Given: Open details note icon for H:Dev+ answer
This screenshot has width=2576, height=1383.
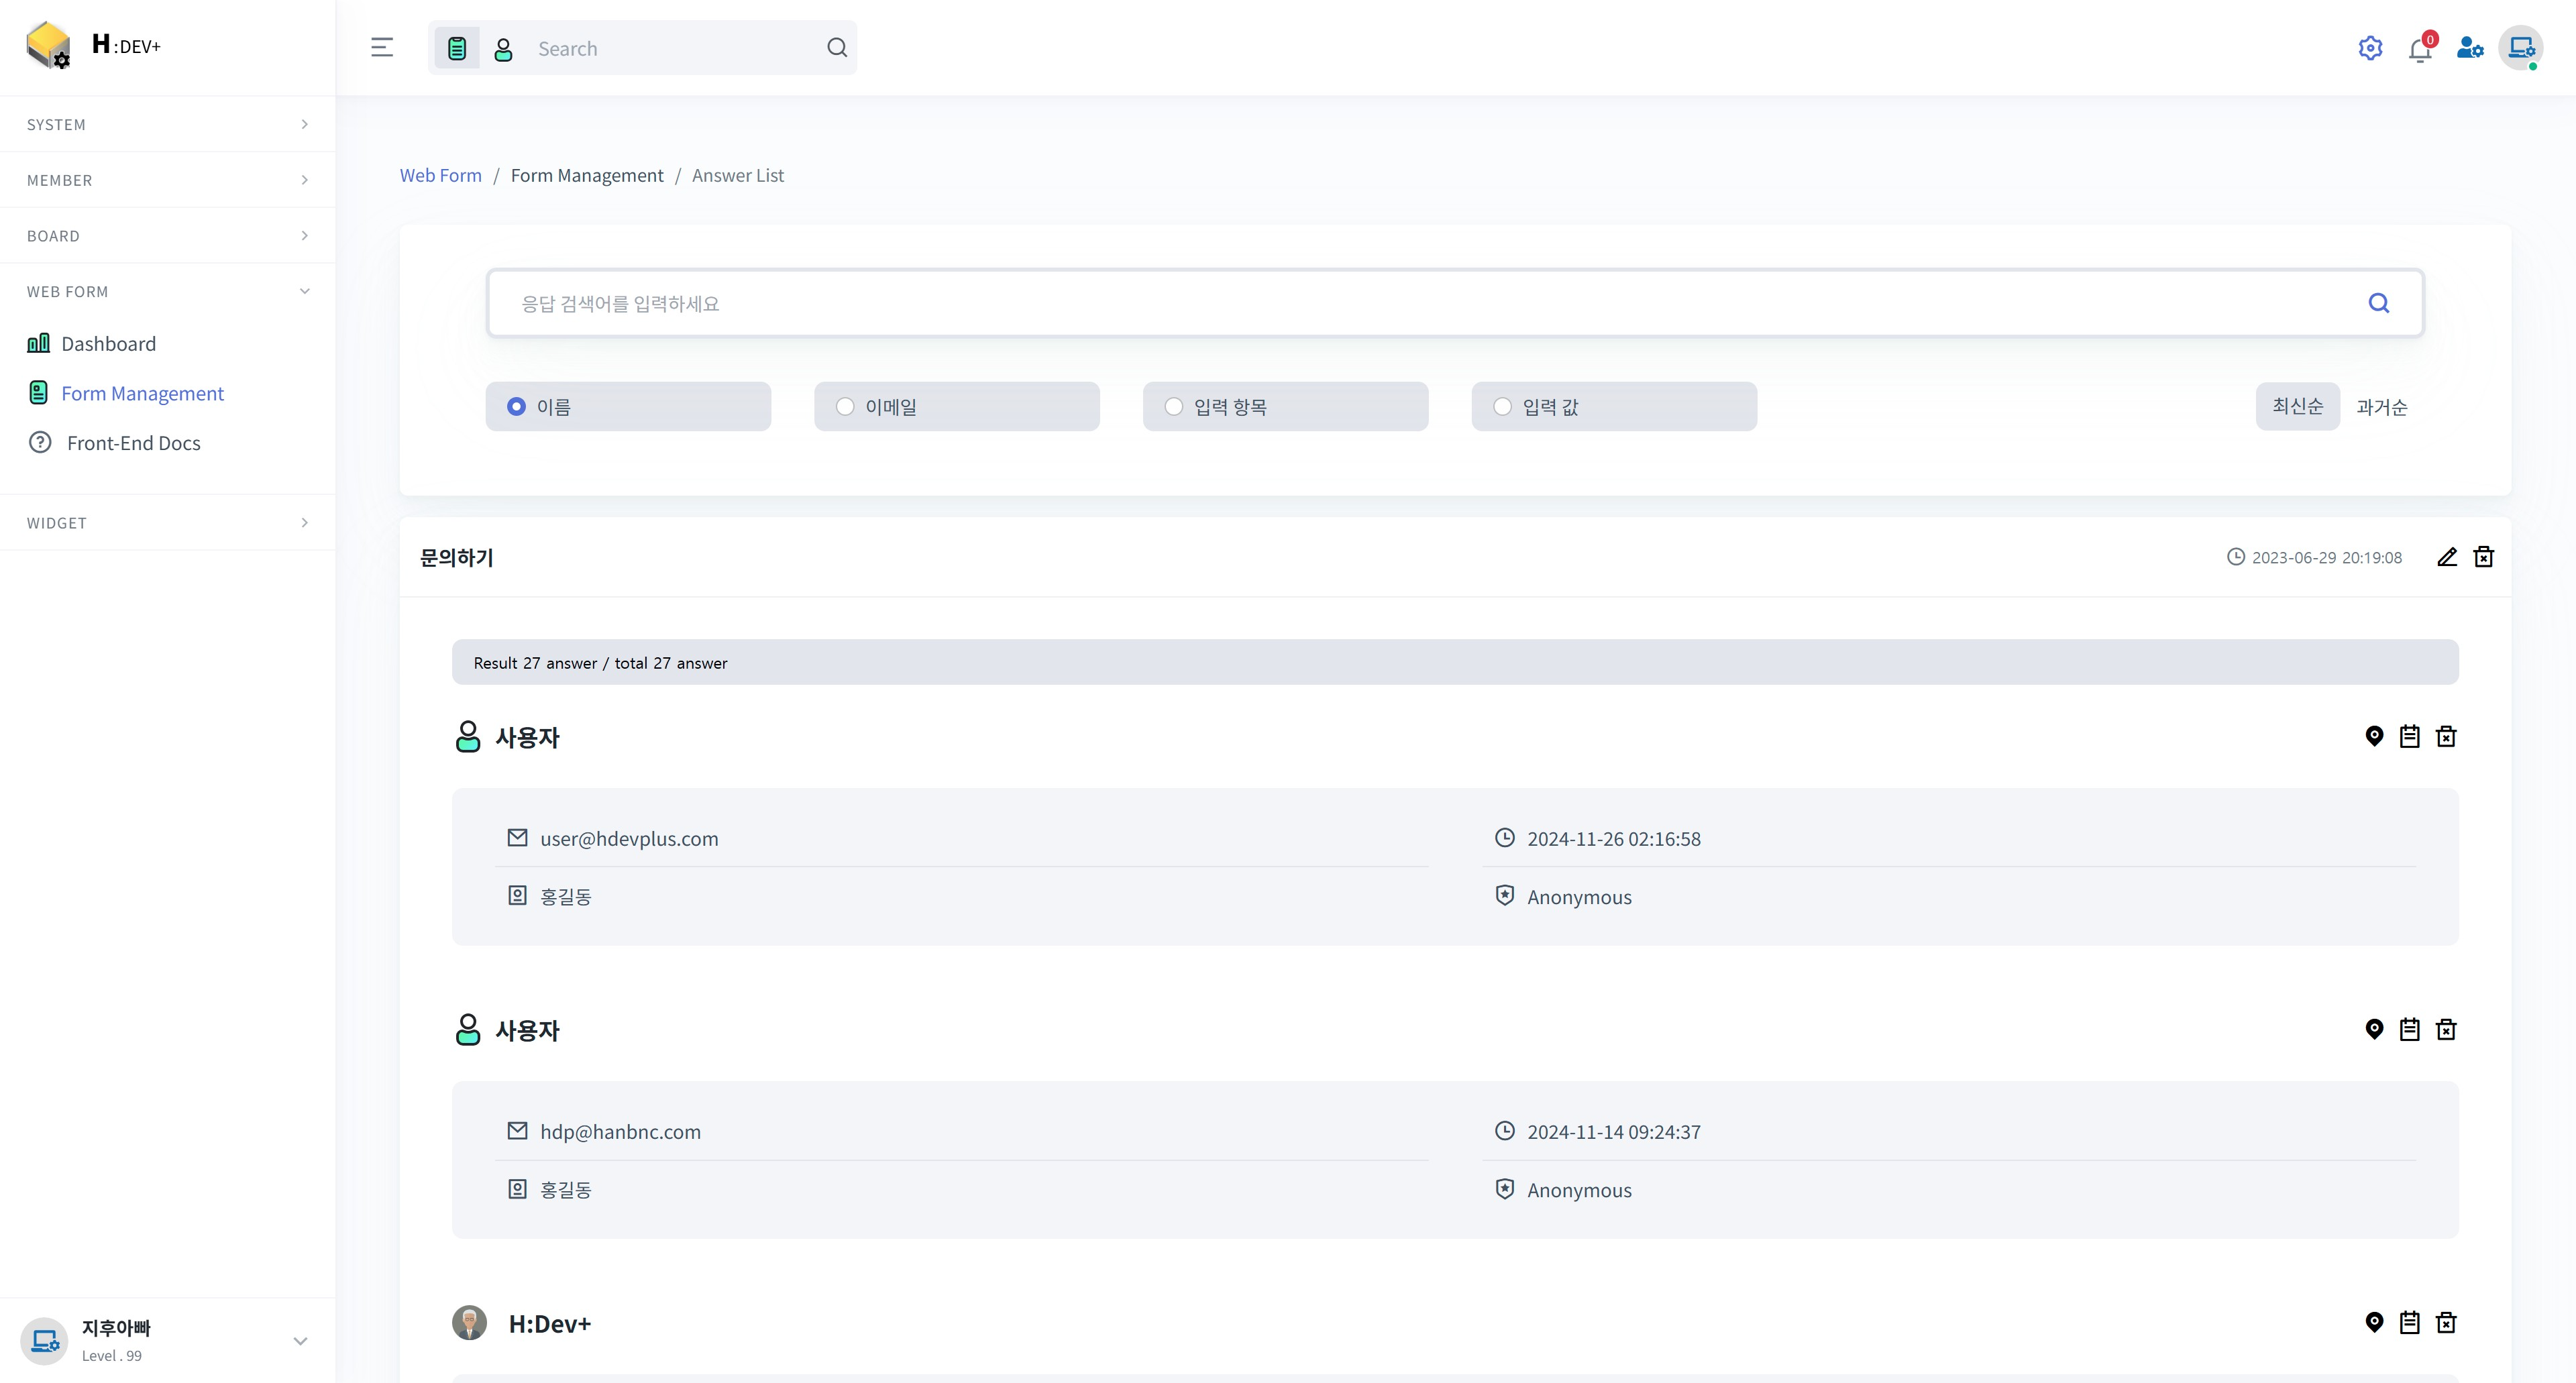Looking at the screenshot, I should 2410,1322.
